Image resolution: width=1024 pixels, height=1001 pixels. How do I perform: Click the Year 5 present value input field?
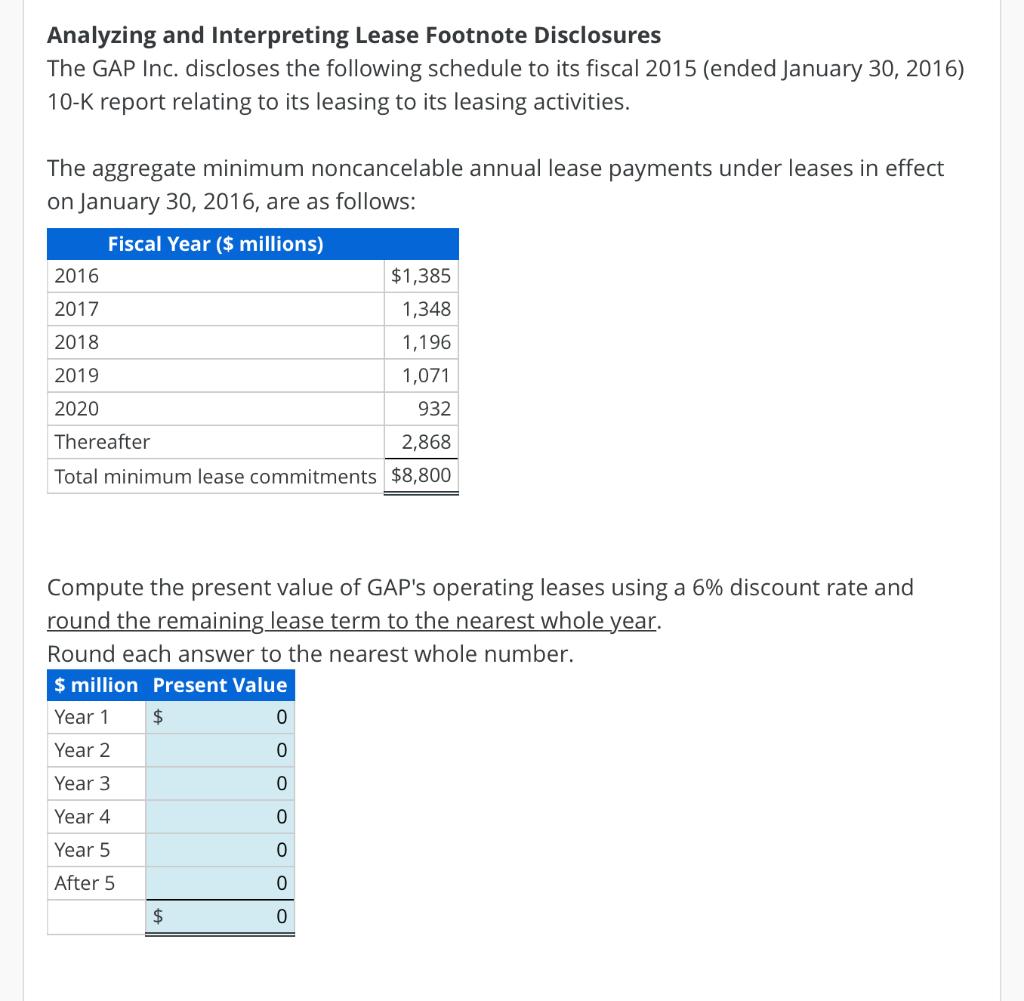click(x=220, y=849)
